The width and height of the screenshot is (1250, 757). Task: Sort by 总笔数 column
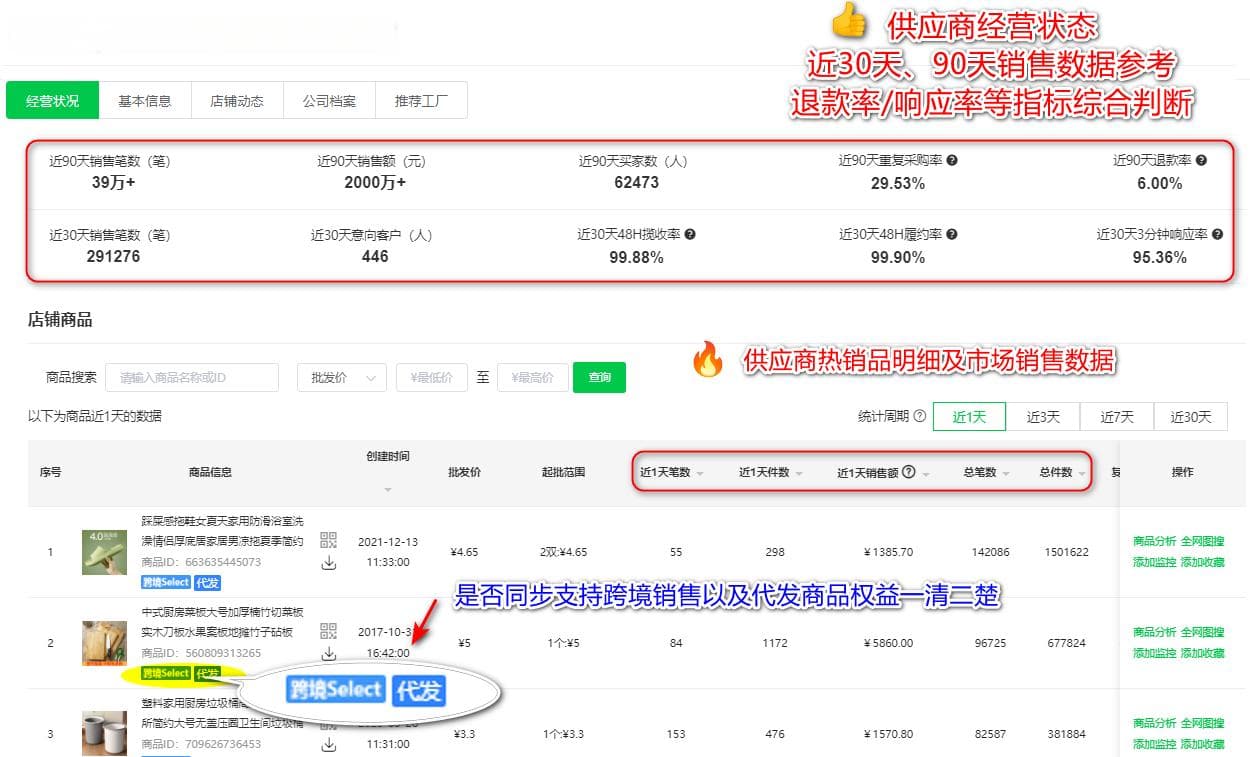[x=1005, y=473]
